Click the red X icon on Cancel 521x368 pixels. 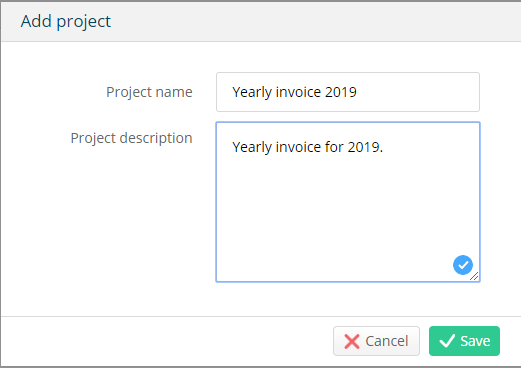352,341
